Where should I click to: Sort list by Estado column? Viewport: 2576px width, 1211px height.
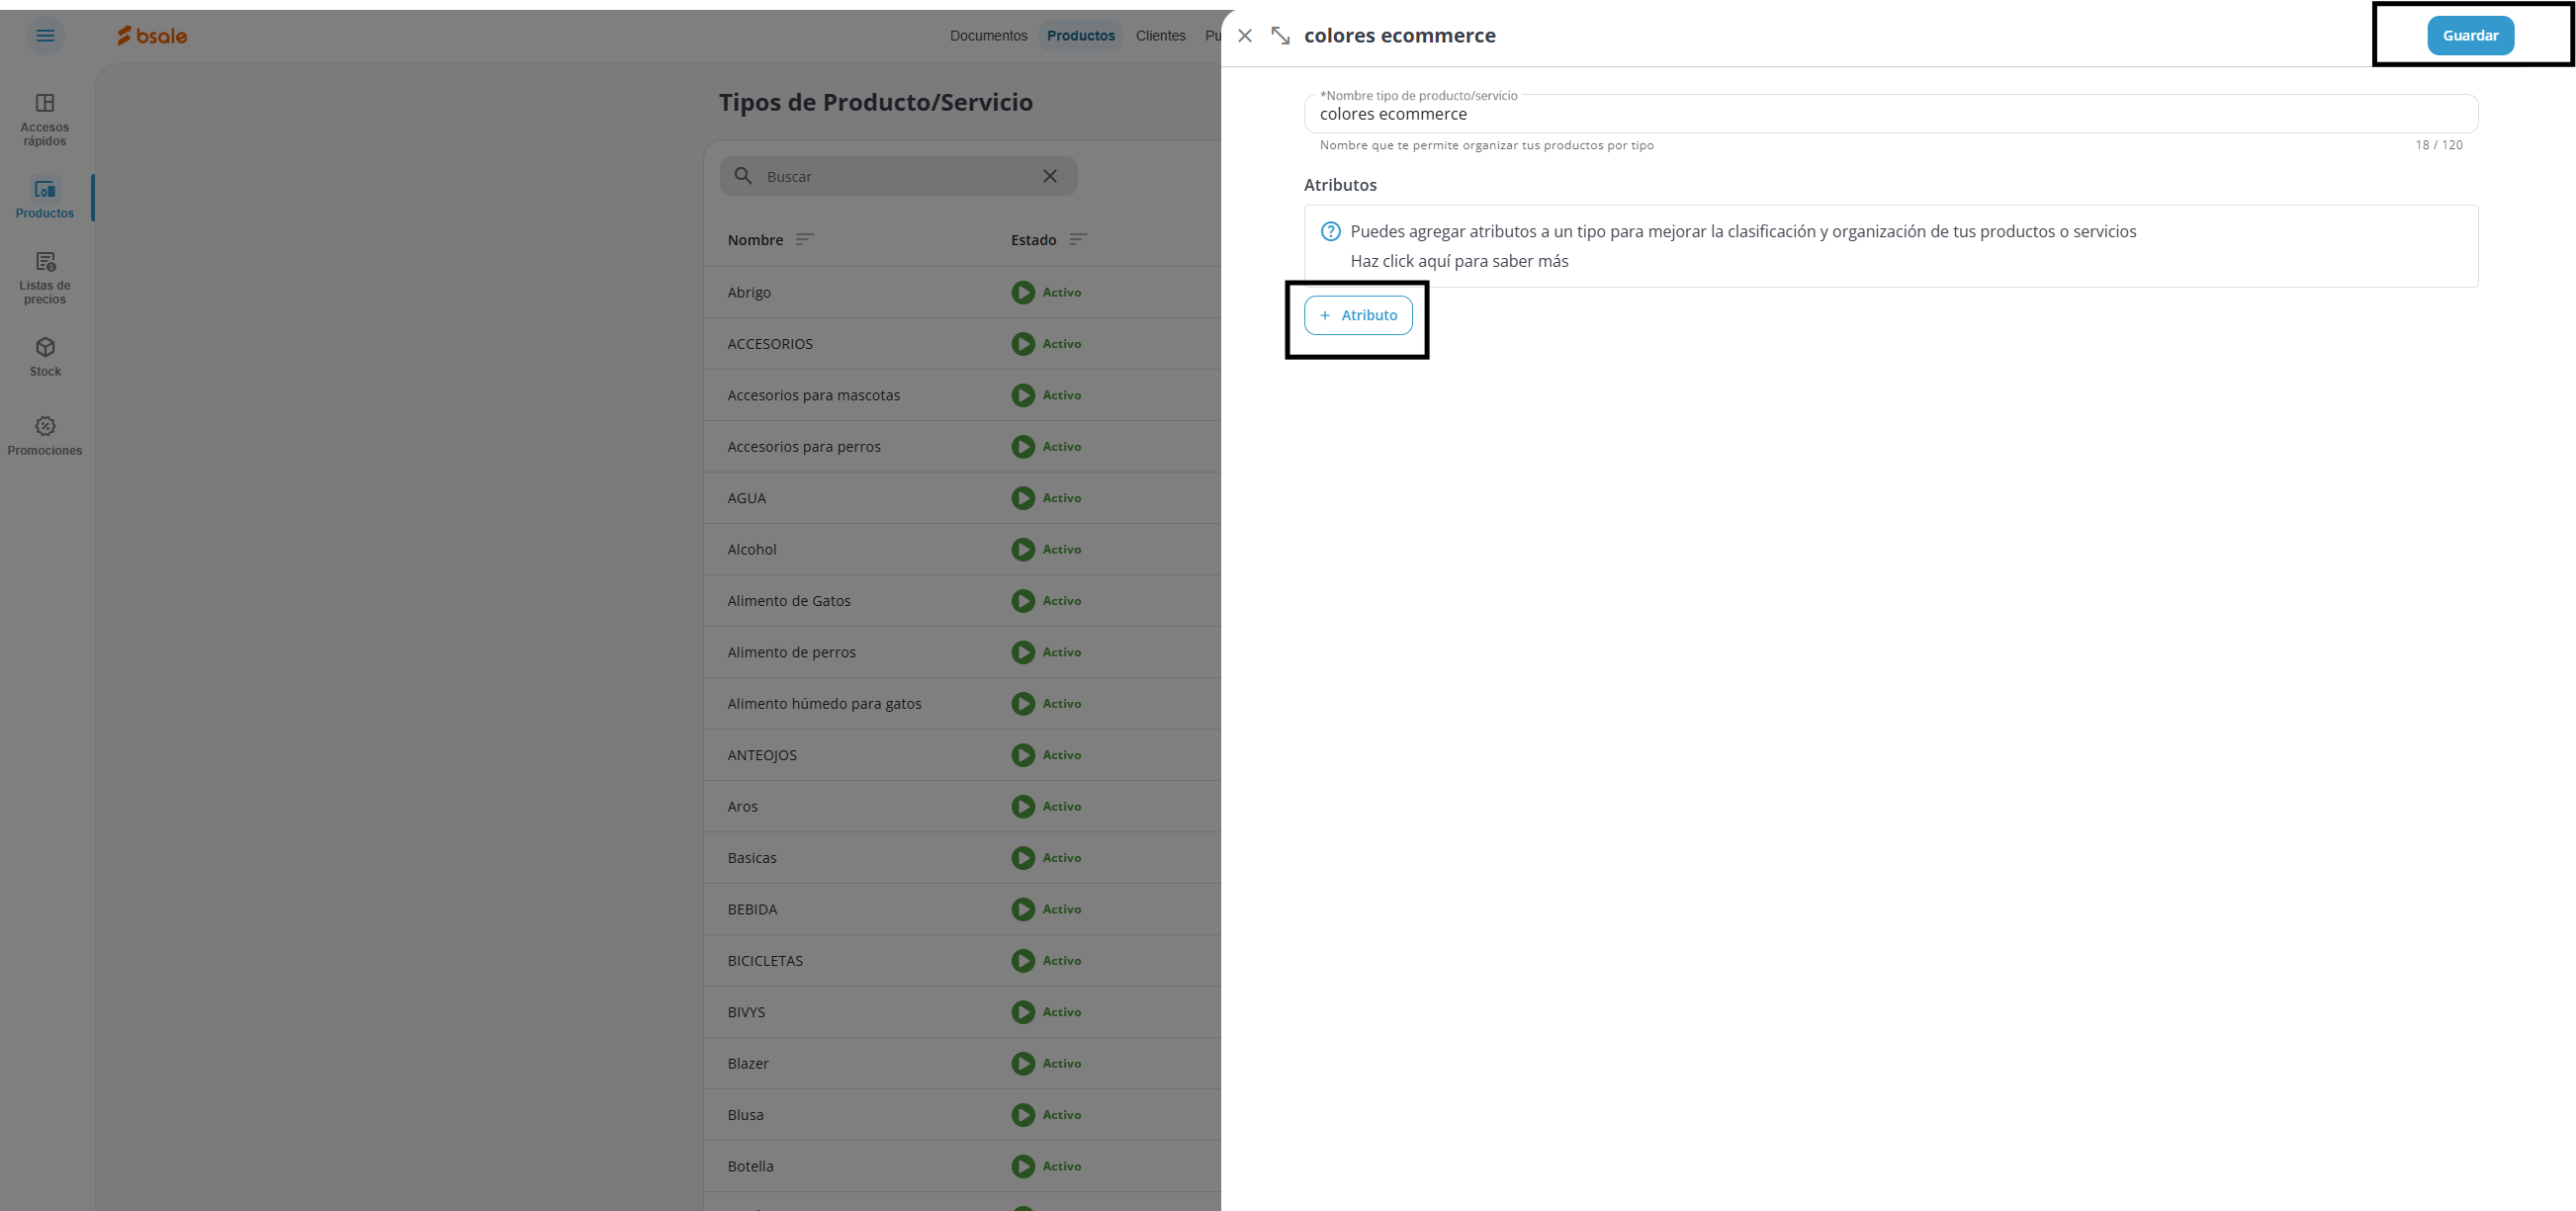click(1077, 240)
